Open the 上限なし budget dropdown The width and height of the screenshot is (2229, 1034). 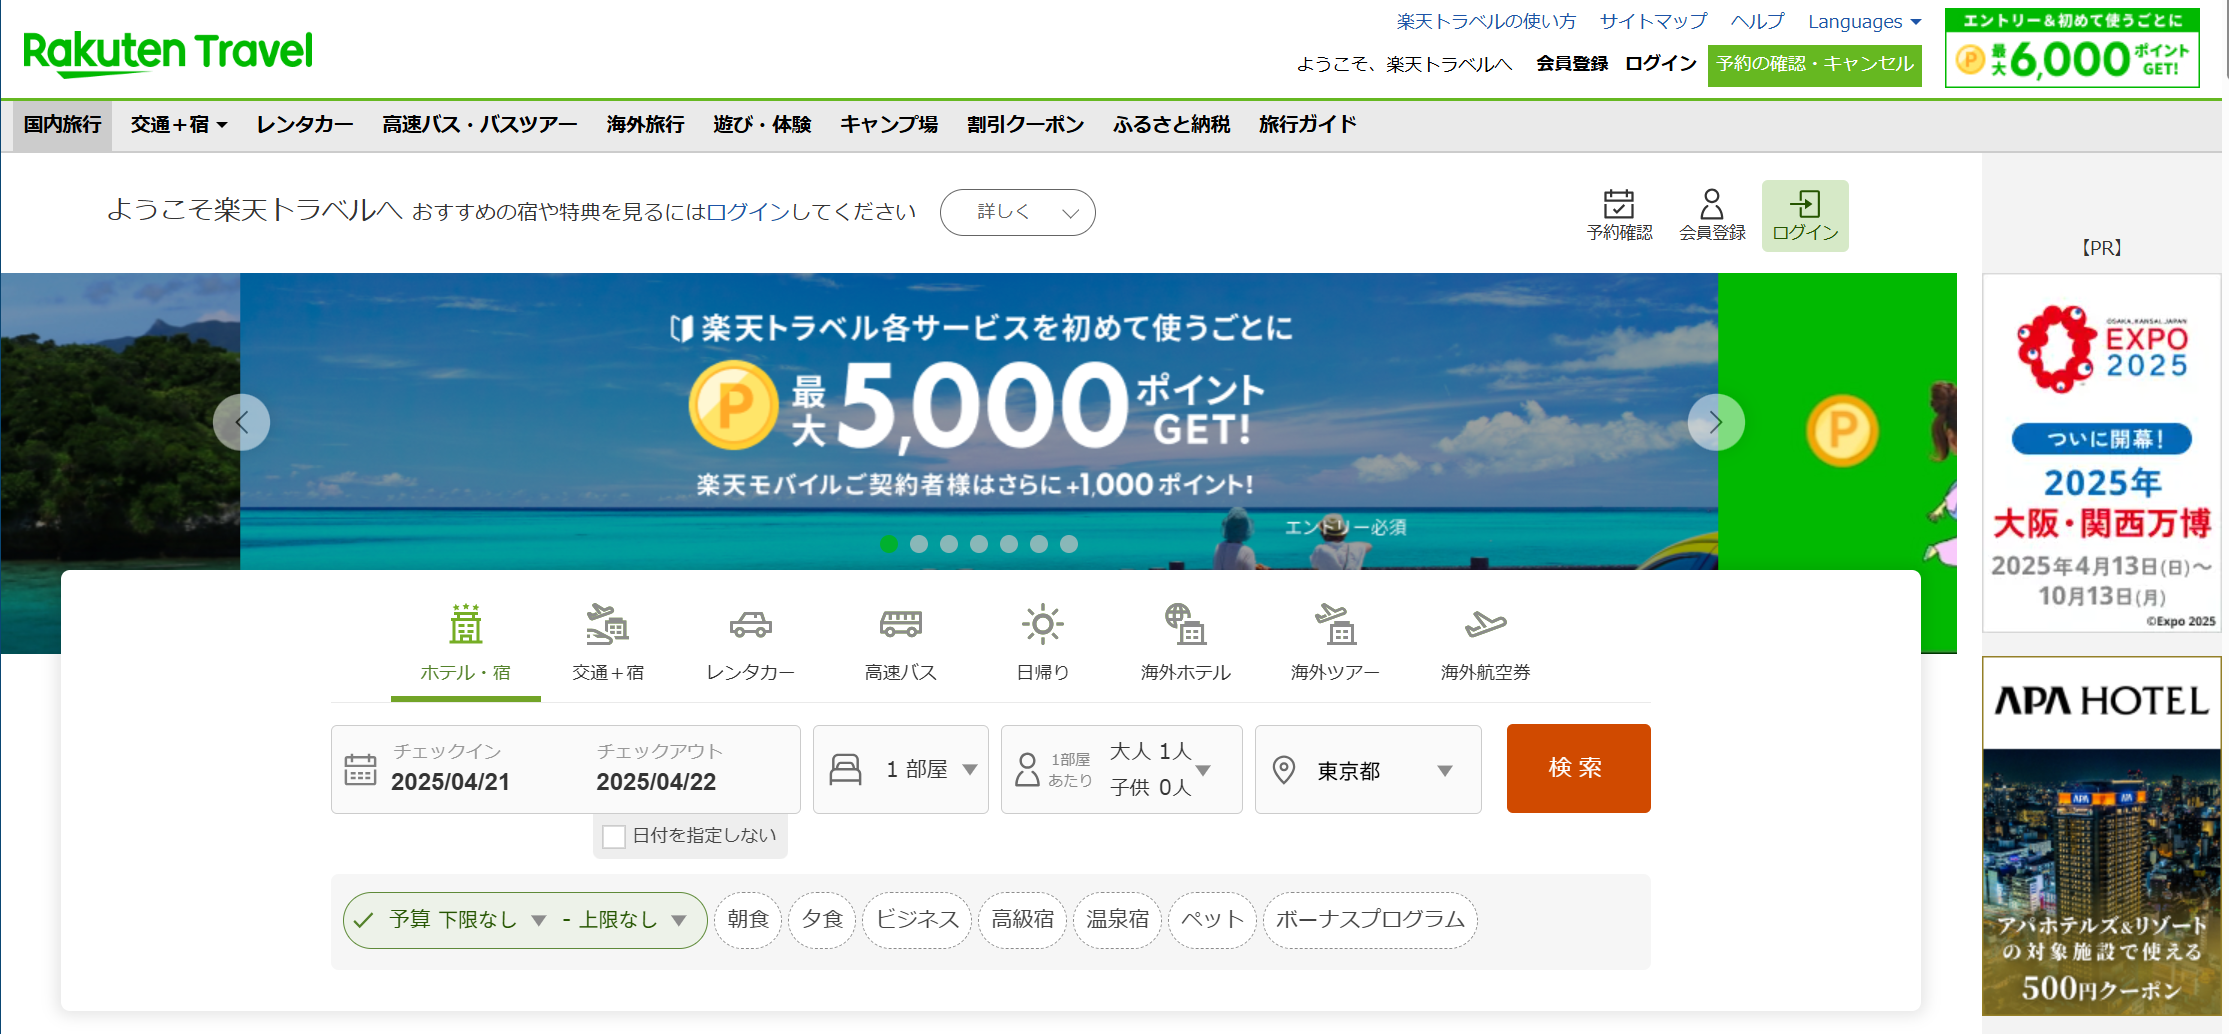click(633, 920)
